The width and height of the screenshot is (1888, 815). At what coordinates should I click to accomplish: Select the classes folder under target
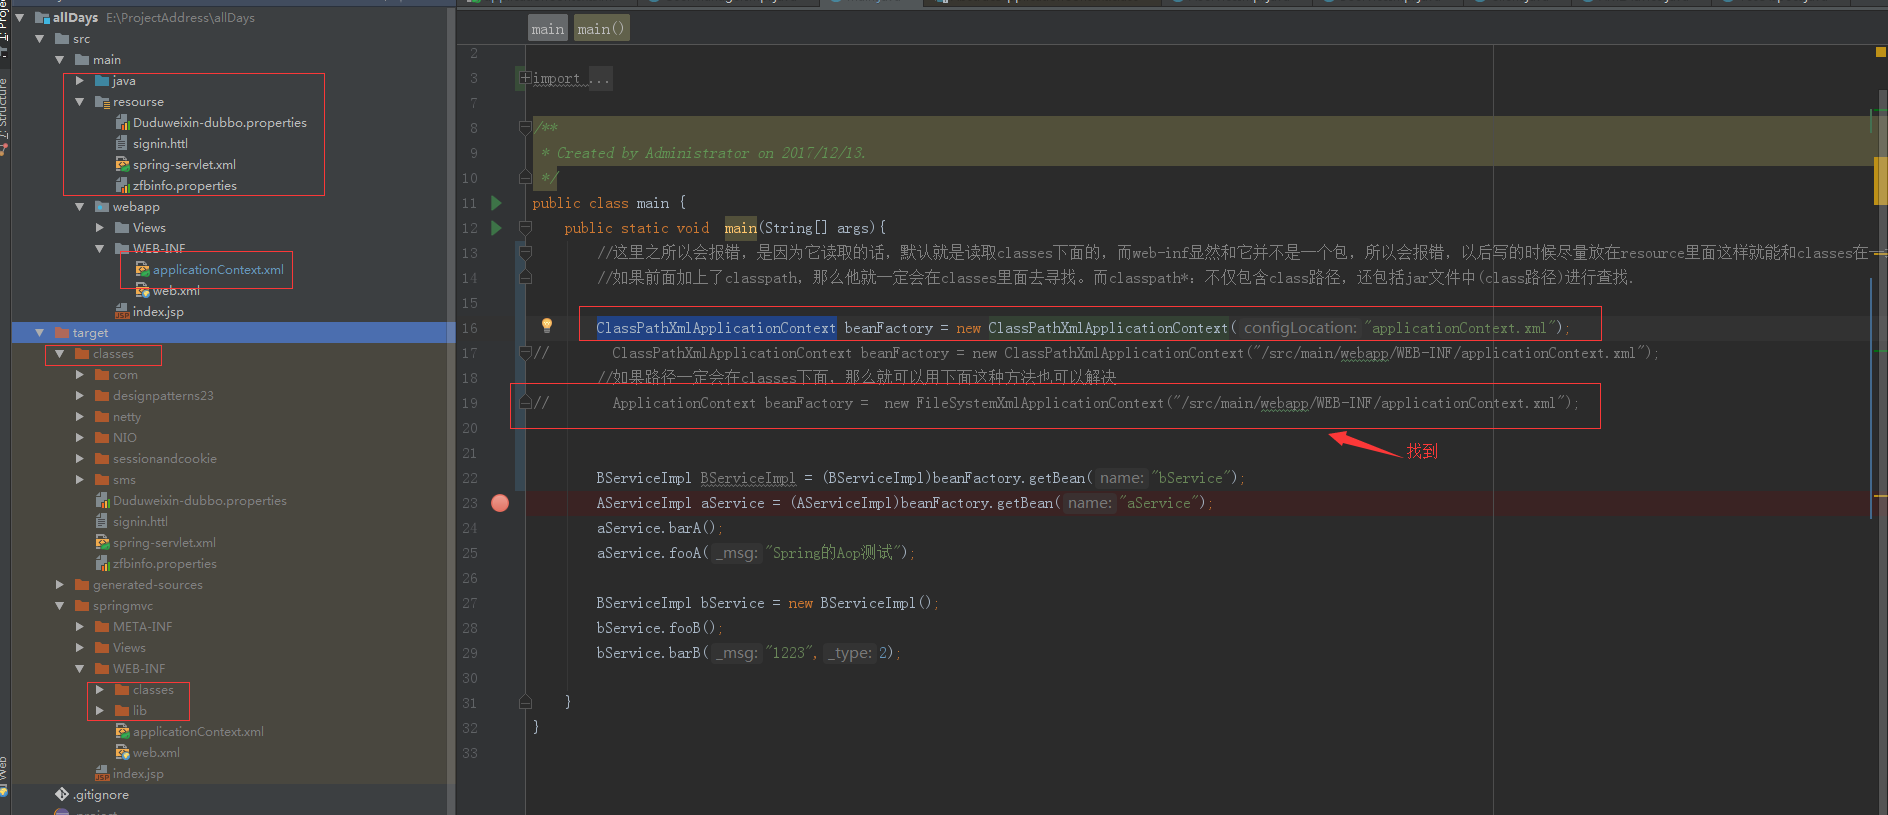(113, 353)
